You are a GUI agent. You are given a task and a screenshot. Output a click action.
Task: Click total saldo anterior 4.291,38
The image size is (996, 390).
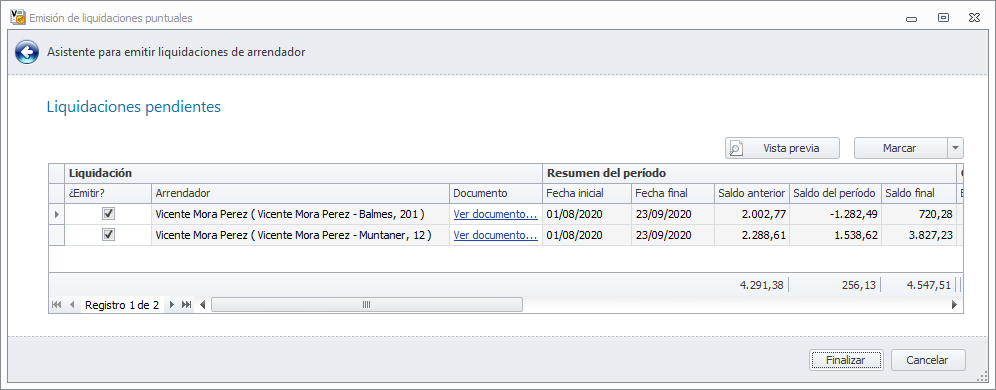(x=762, y=285)
